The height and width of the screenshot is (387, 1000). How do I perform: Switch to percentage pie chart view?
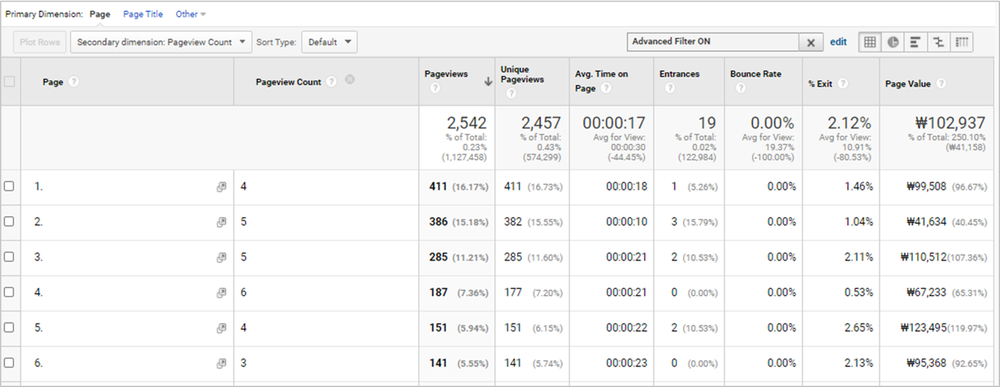click(893, 42)
